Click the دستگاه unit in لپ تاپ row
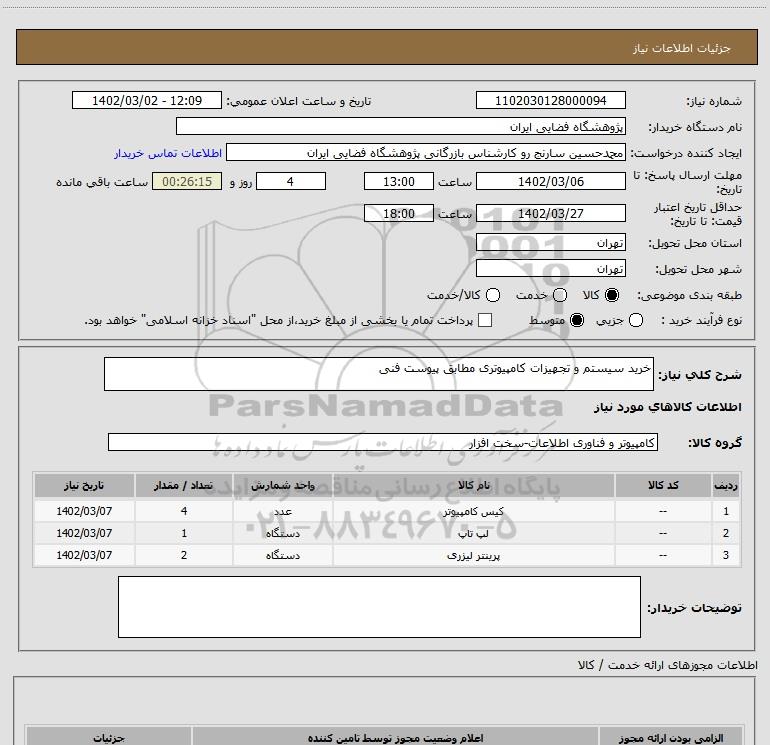Screen dimensions: 770x745 pyautogui.click(x=283, y=533)
